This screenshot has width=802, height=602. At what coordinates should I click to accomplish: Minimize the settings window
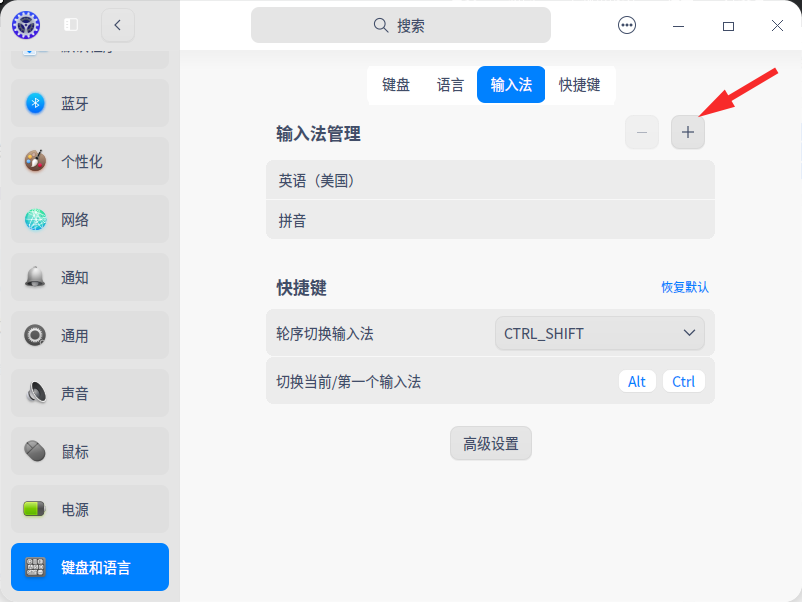point(678,26)
